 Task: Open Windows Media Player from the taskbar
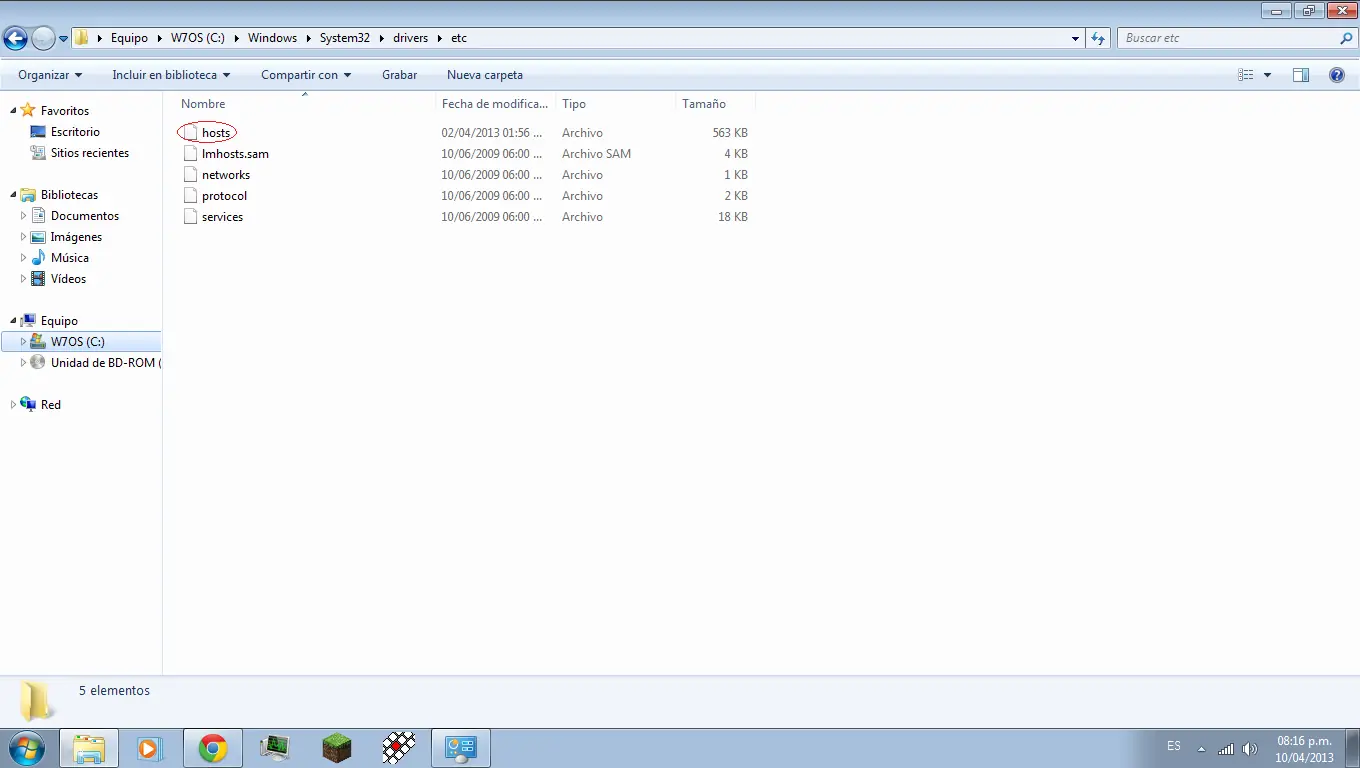point(150,748)
